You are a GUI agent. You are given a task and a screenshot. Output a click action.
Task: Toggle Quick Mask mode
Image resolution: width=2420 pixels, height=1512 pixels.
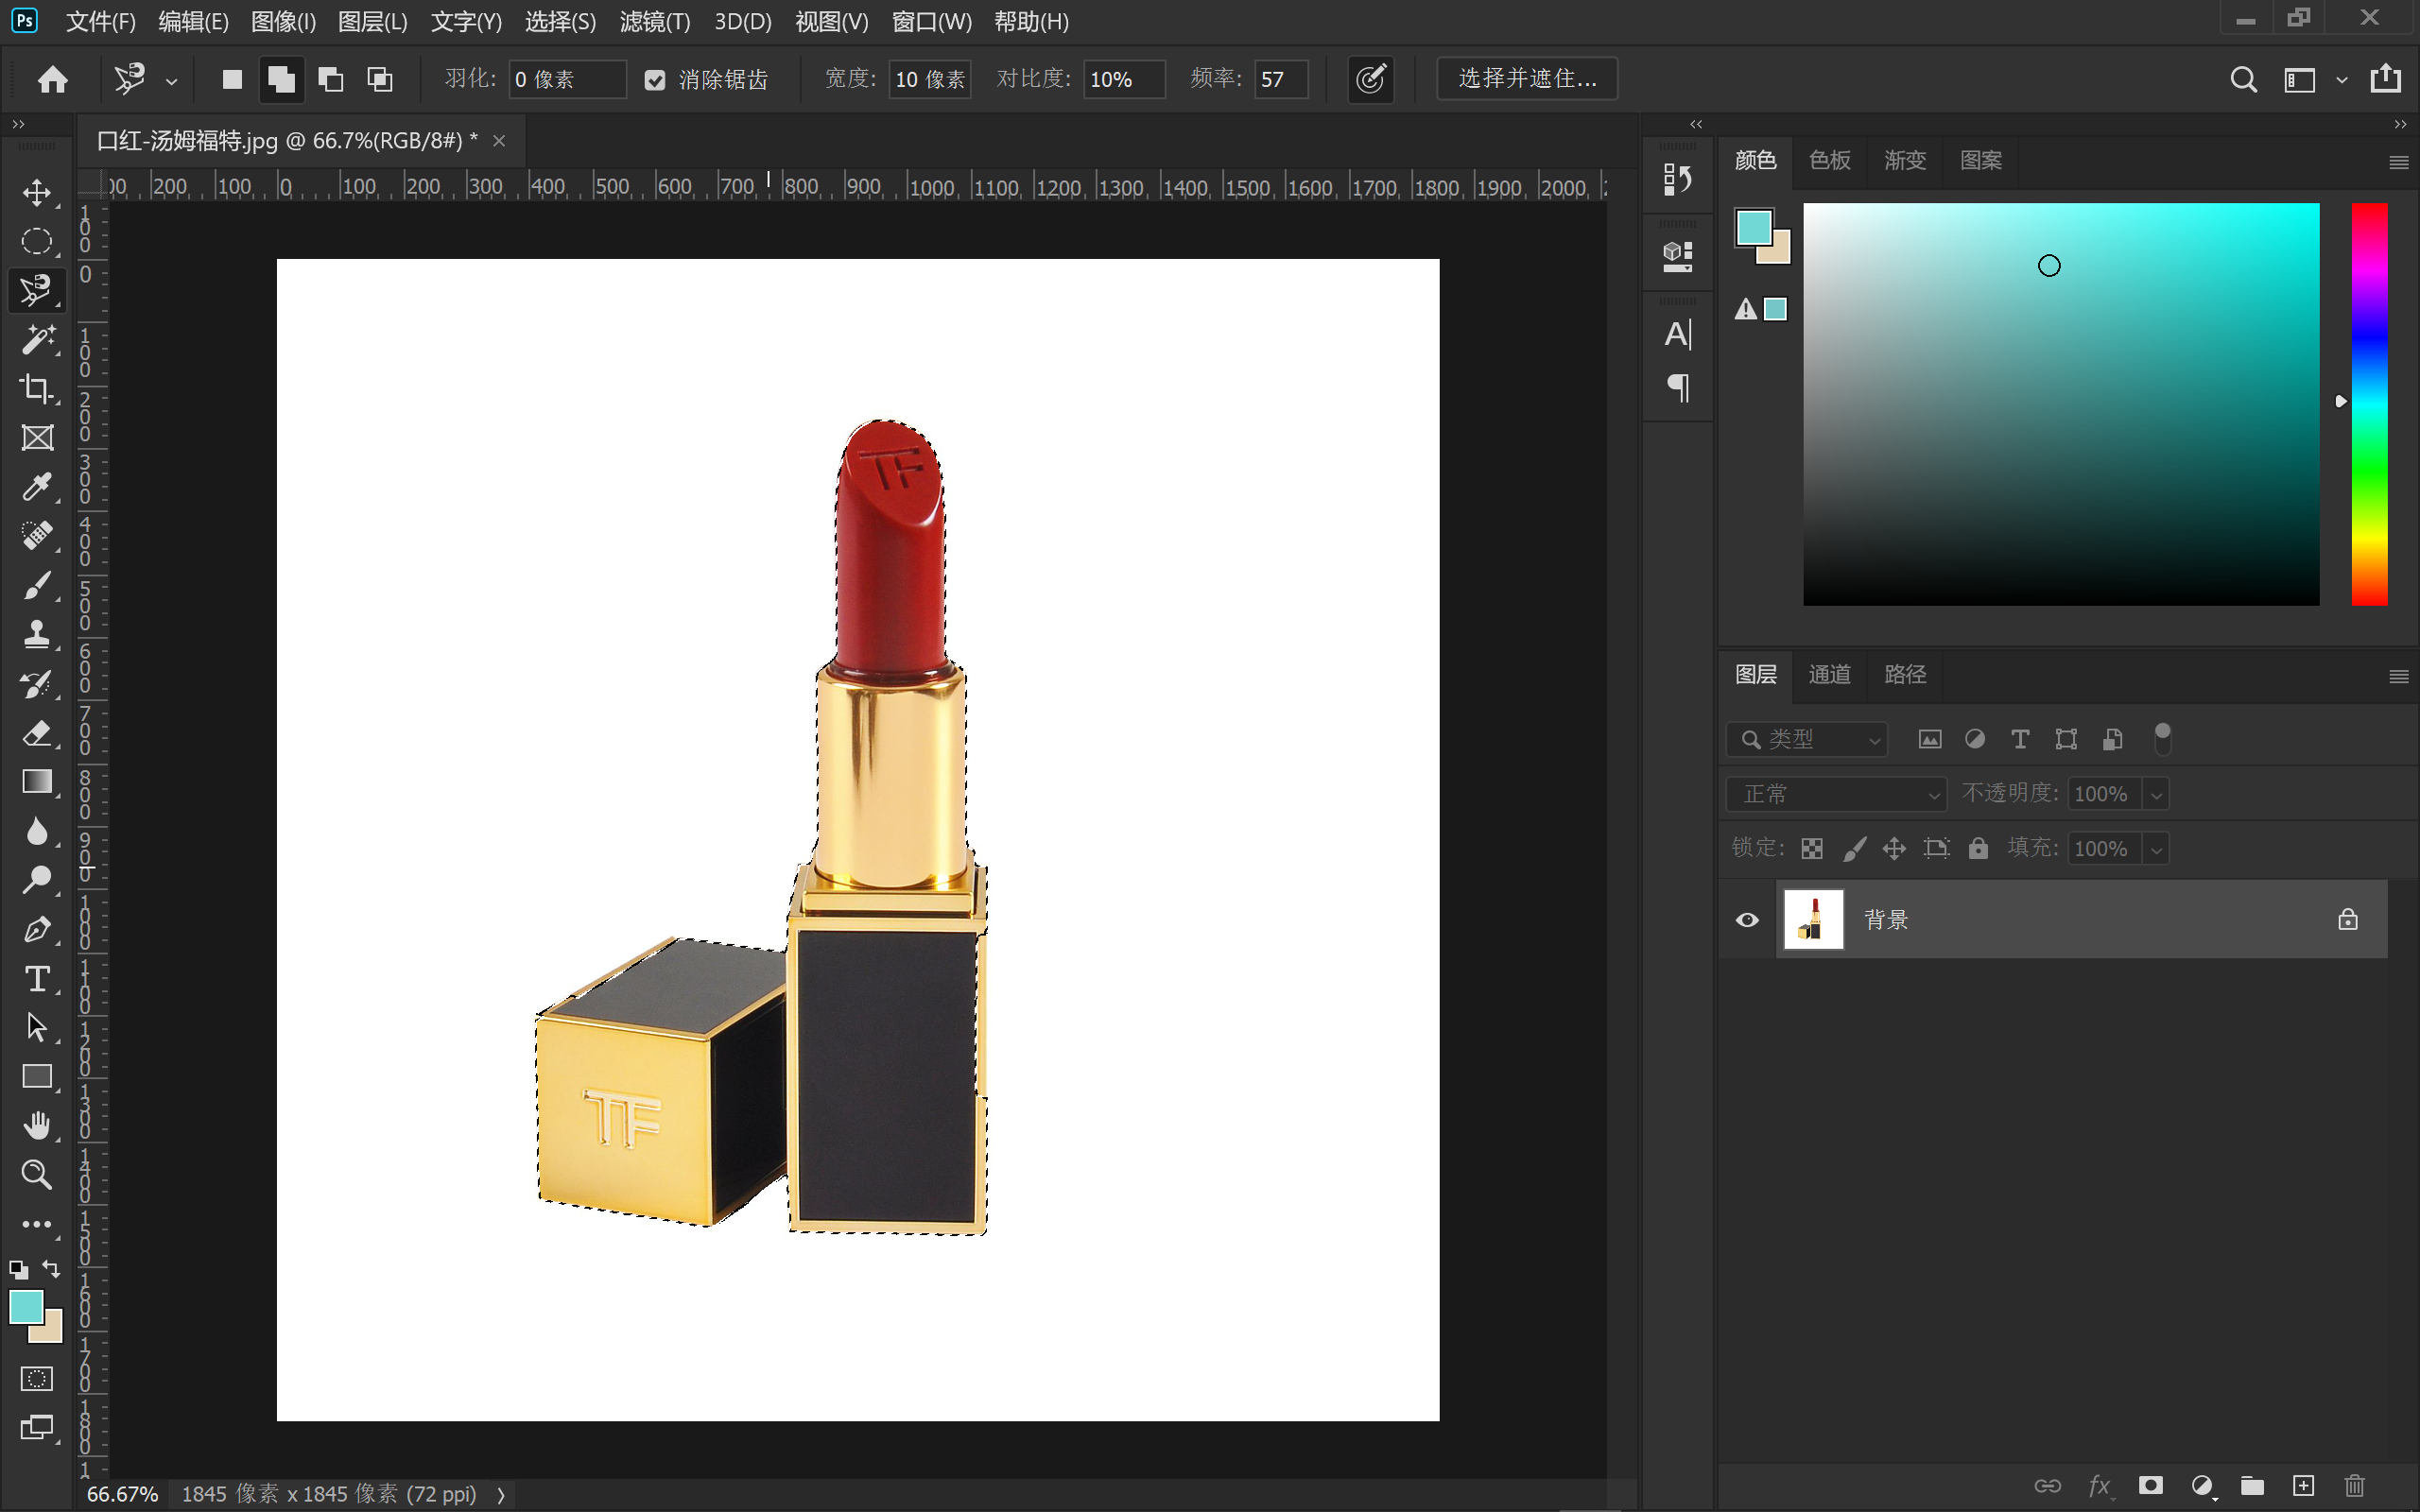[x=37, y=1379]
